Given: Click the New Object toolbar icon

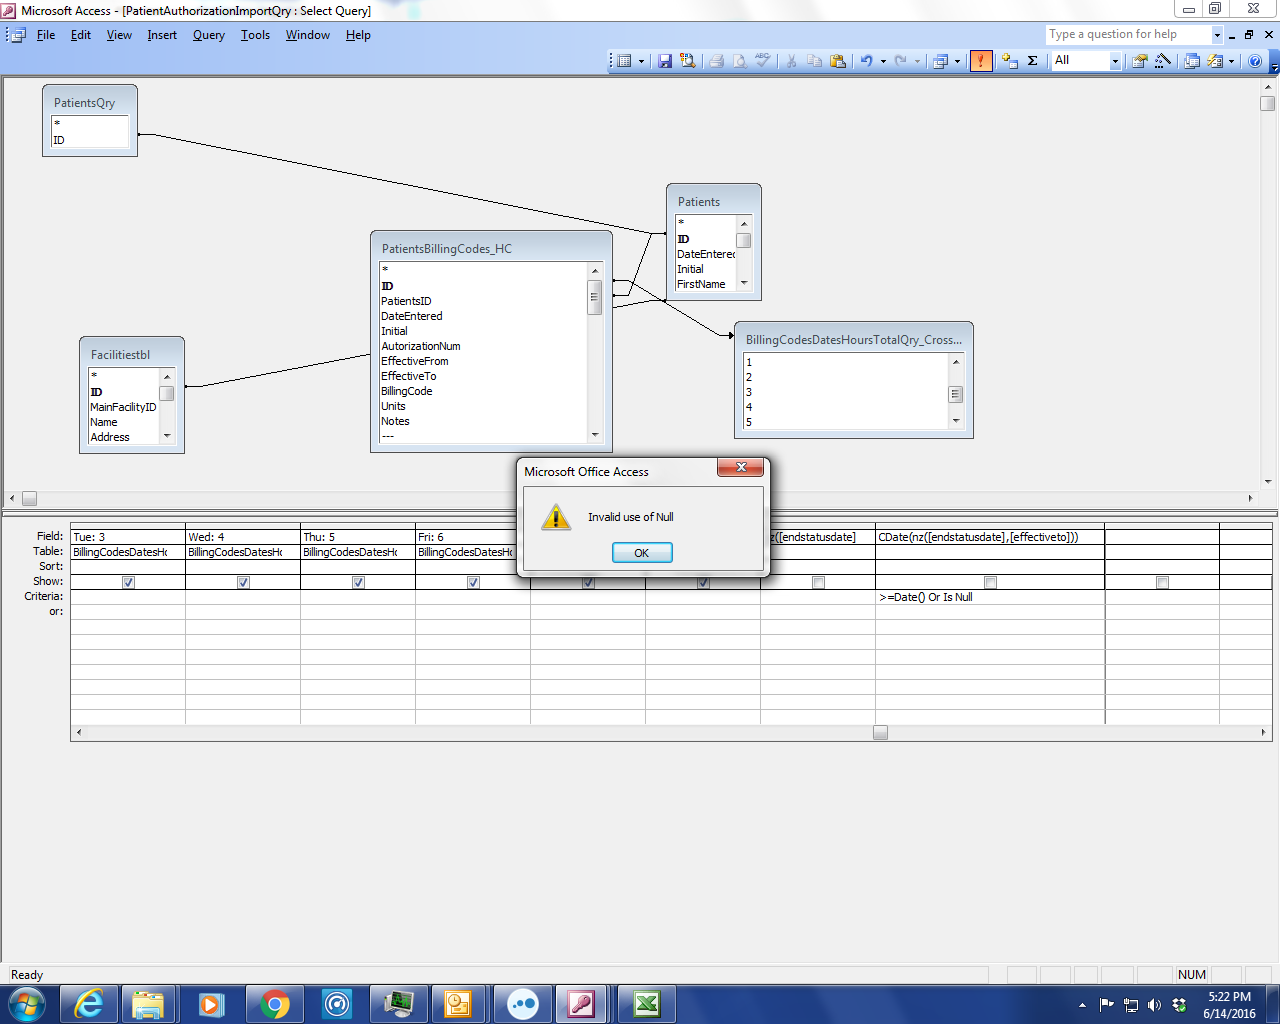Looking at the screenshot, I should [1215, 61].
